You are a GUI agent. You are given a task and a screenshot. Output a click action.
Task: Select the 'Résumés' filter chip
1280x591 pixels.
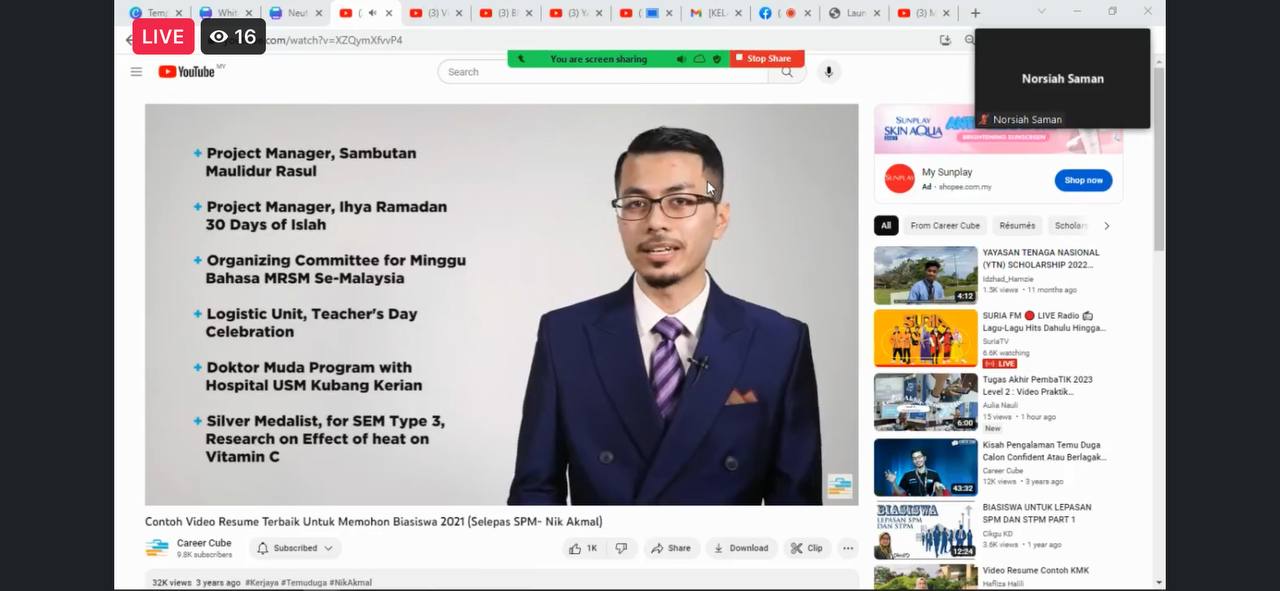[x=1017, y=226]
